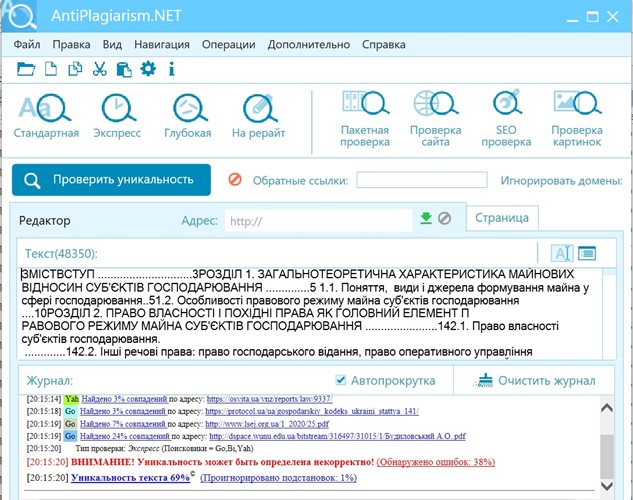633x500 pixels.
Task: Switch to page view icon in text panel
Action: pyautogui.click(x=587, y=253)
